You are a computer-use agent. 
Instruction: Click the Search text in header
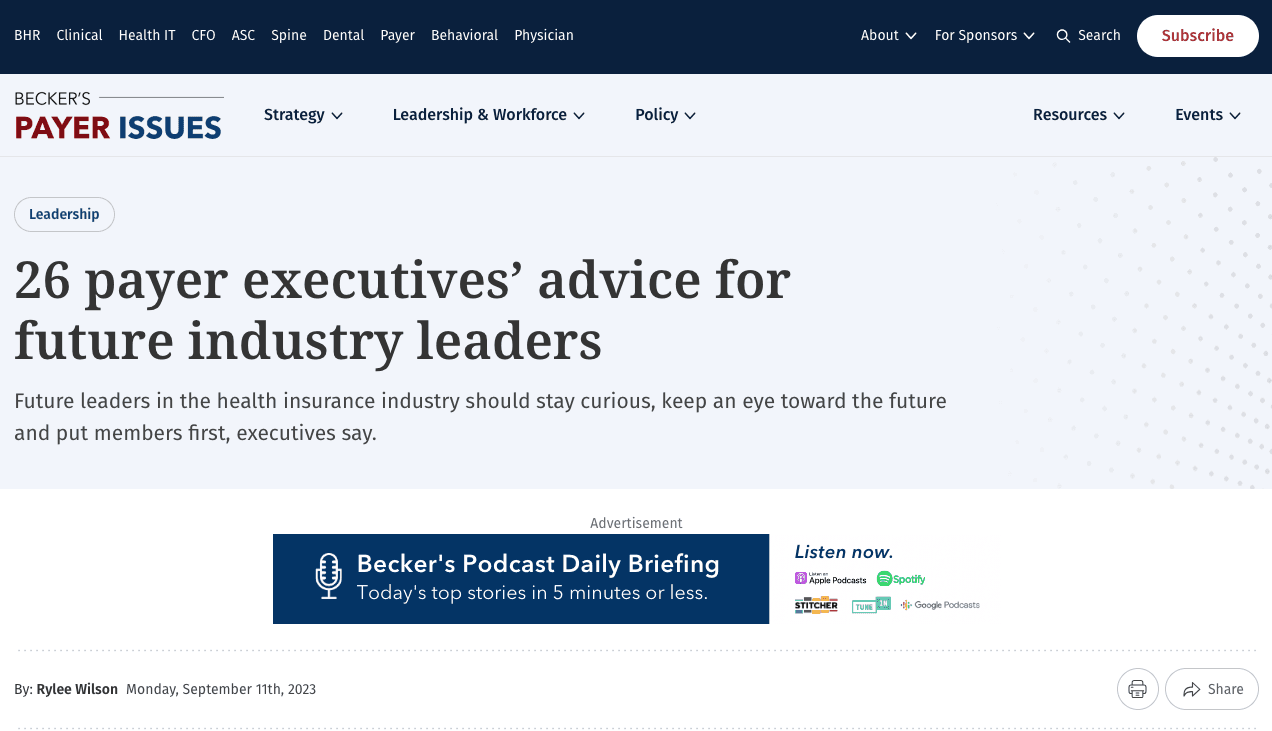click(x=1099, y=35)
